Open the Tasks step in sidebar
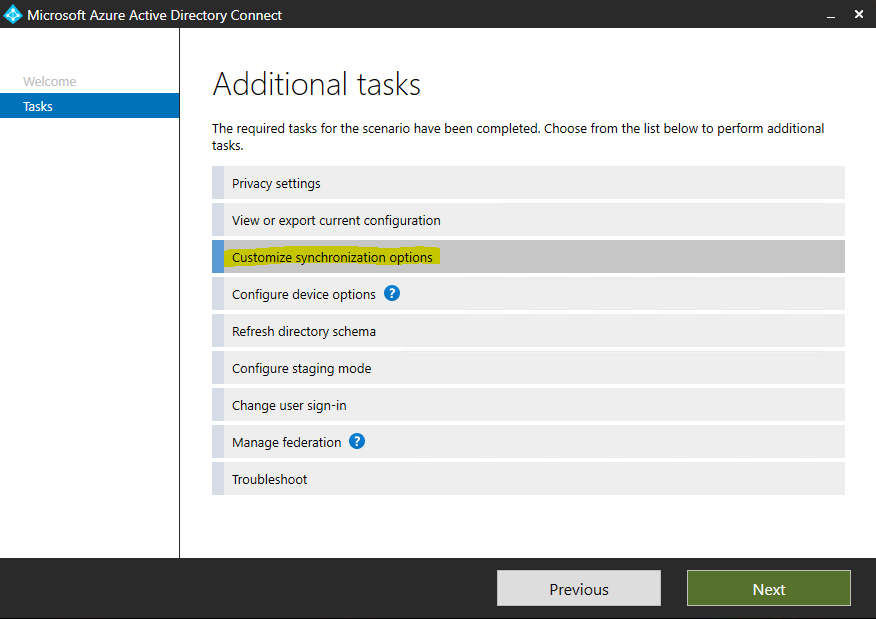This screenshot has height=619, width=876. [x=89, y=106]
